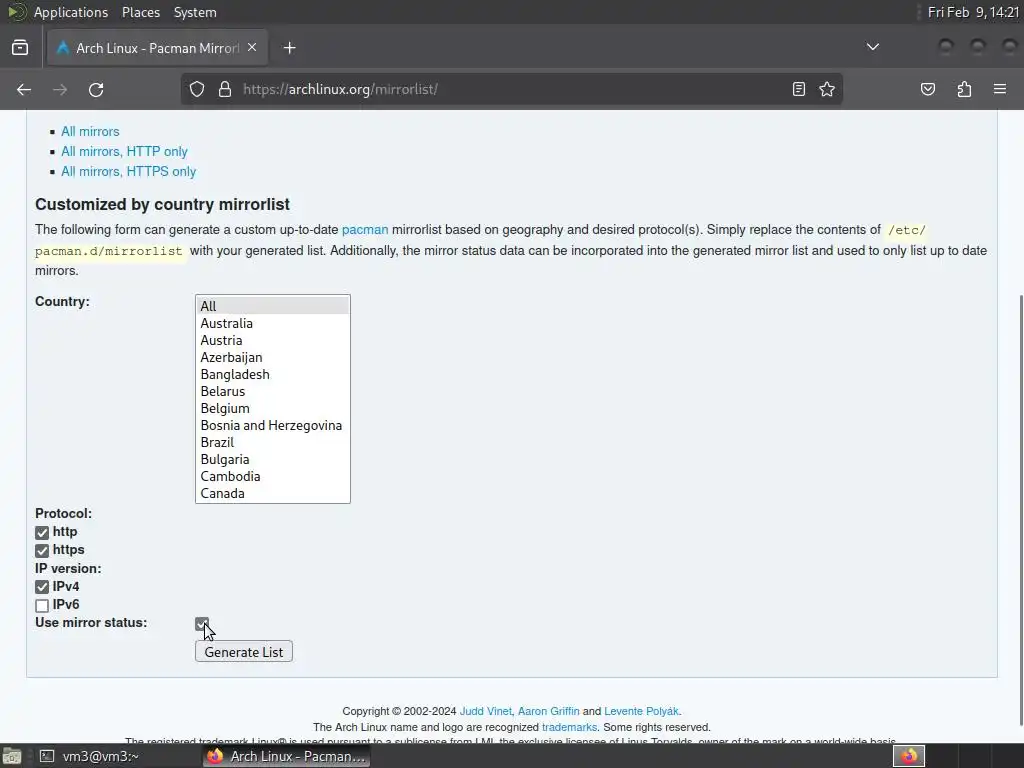Switch to Arch Linux Pacman taskbar window
Image resolution: width=1024 pixels, height=768 pixels.
287,756
